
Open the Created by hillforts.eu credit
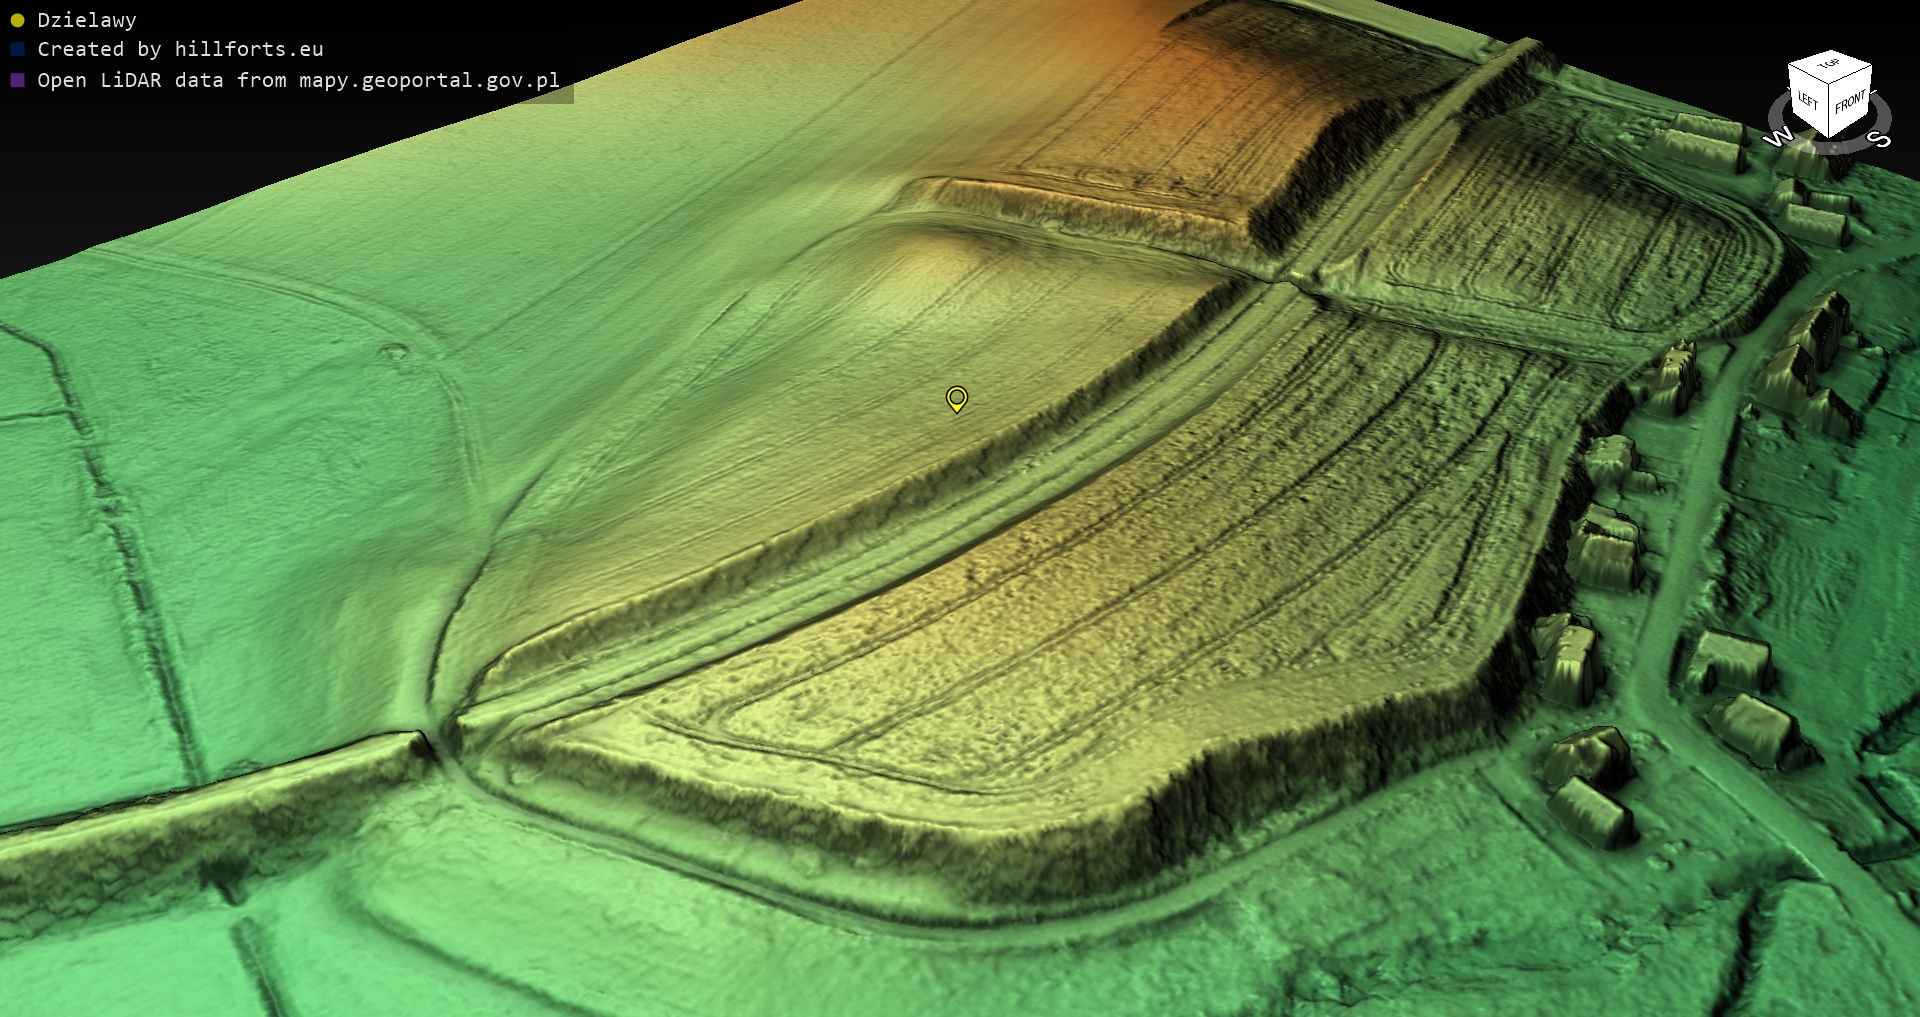pos(180,49)
